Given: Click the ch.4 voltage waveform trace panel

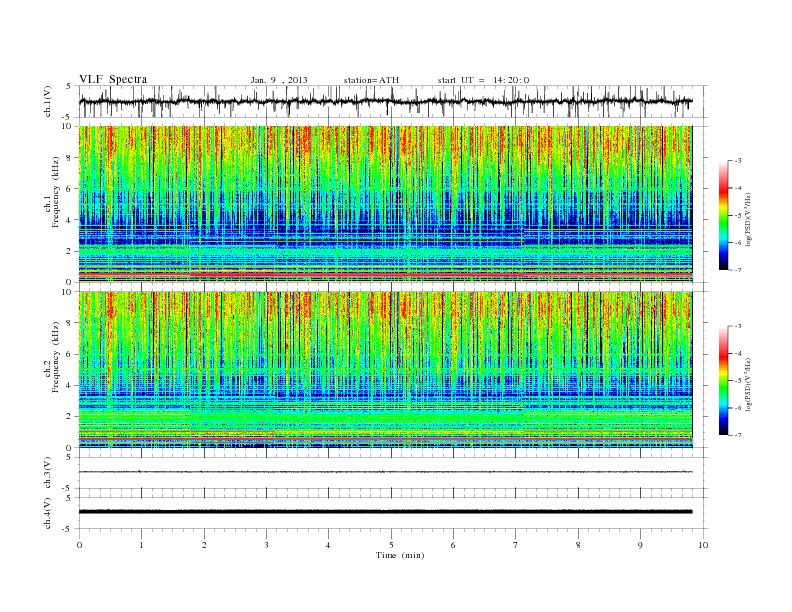Looking at the screenshot, I should pos(393,513).
